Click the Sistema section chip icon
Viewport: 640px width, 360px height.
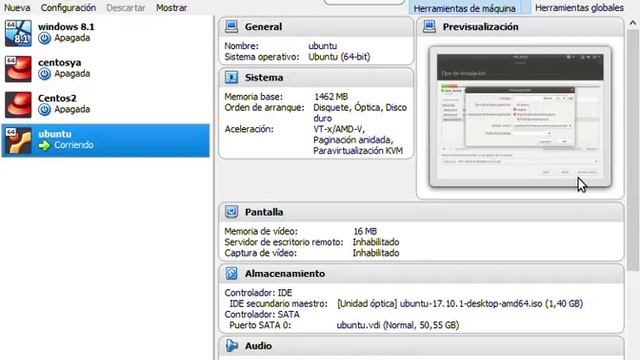click(231, 77)
